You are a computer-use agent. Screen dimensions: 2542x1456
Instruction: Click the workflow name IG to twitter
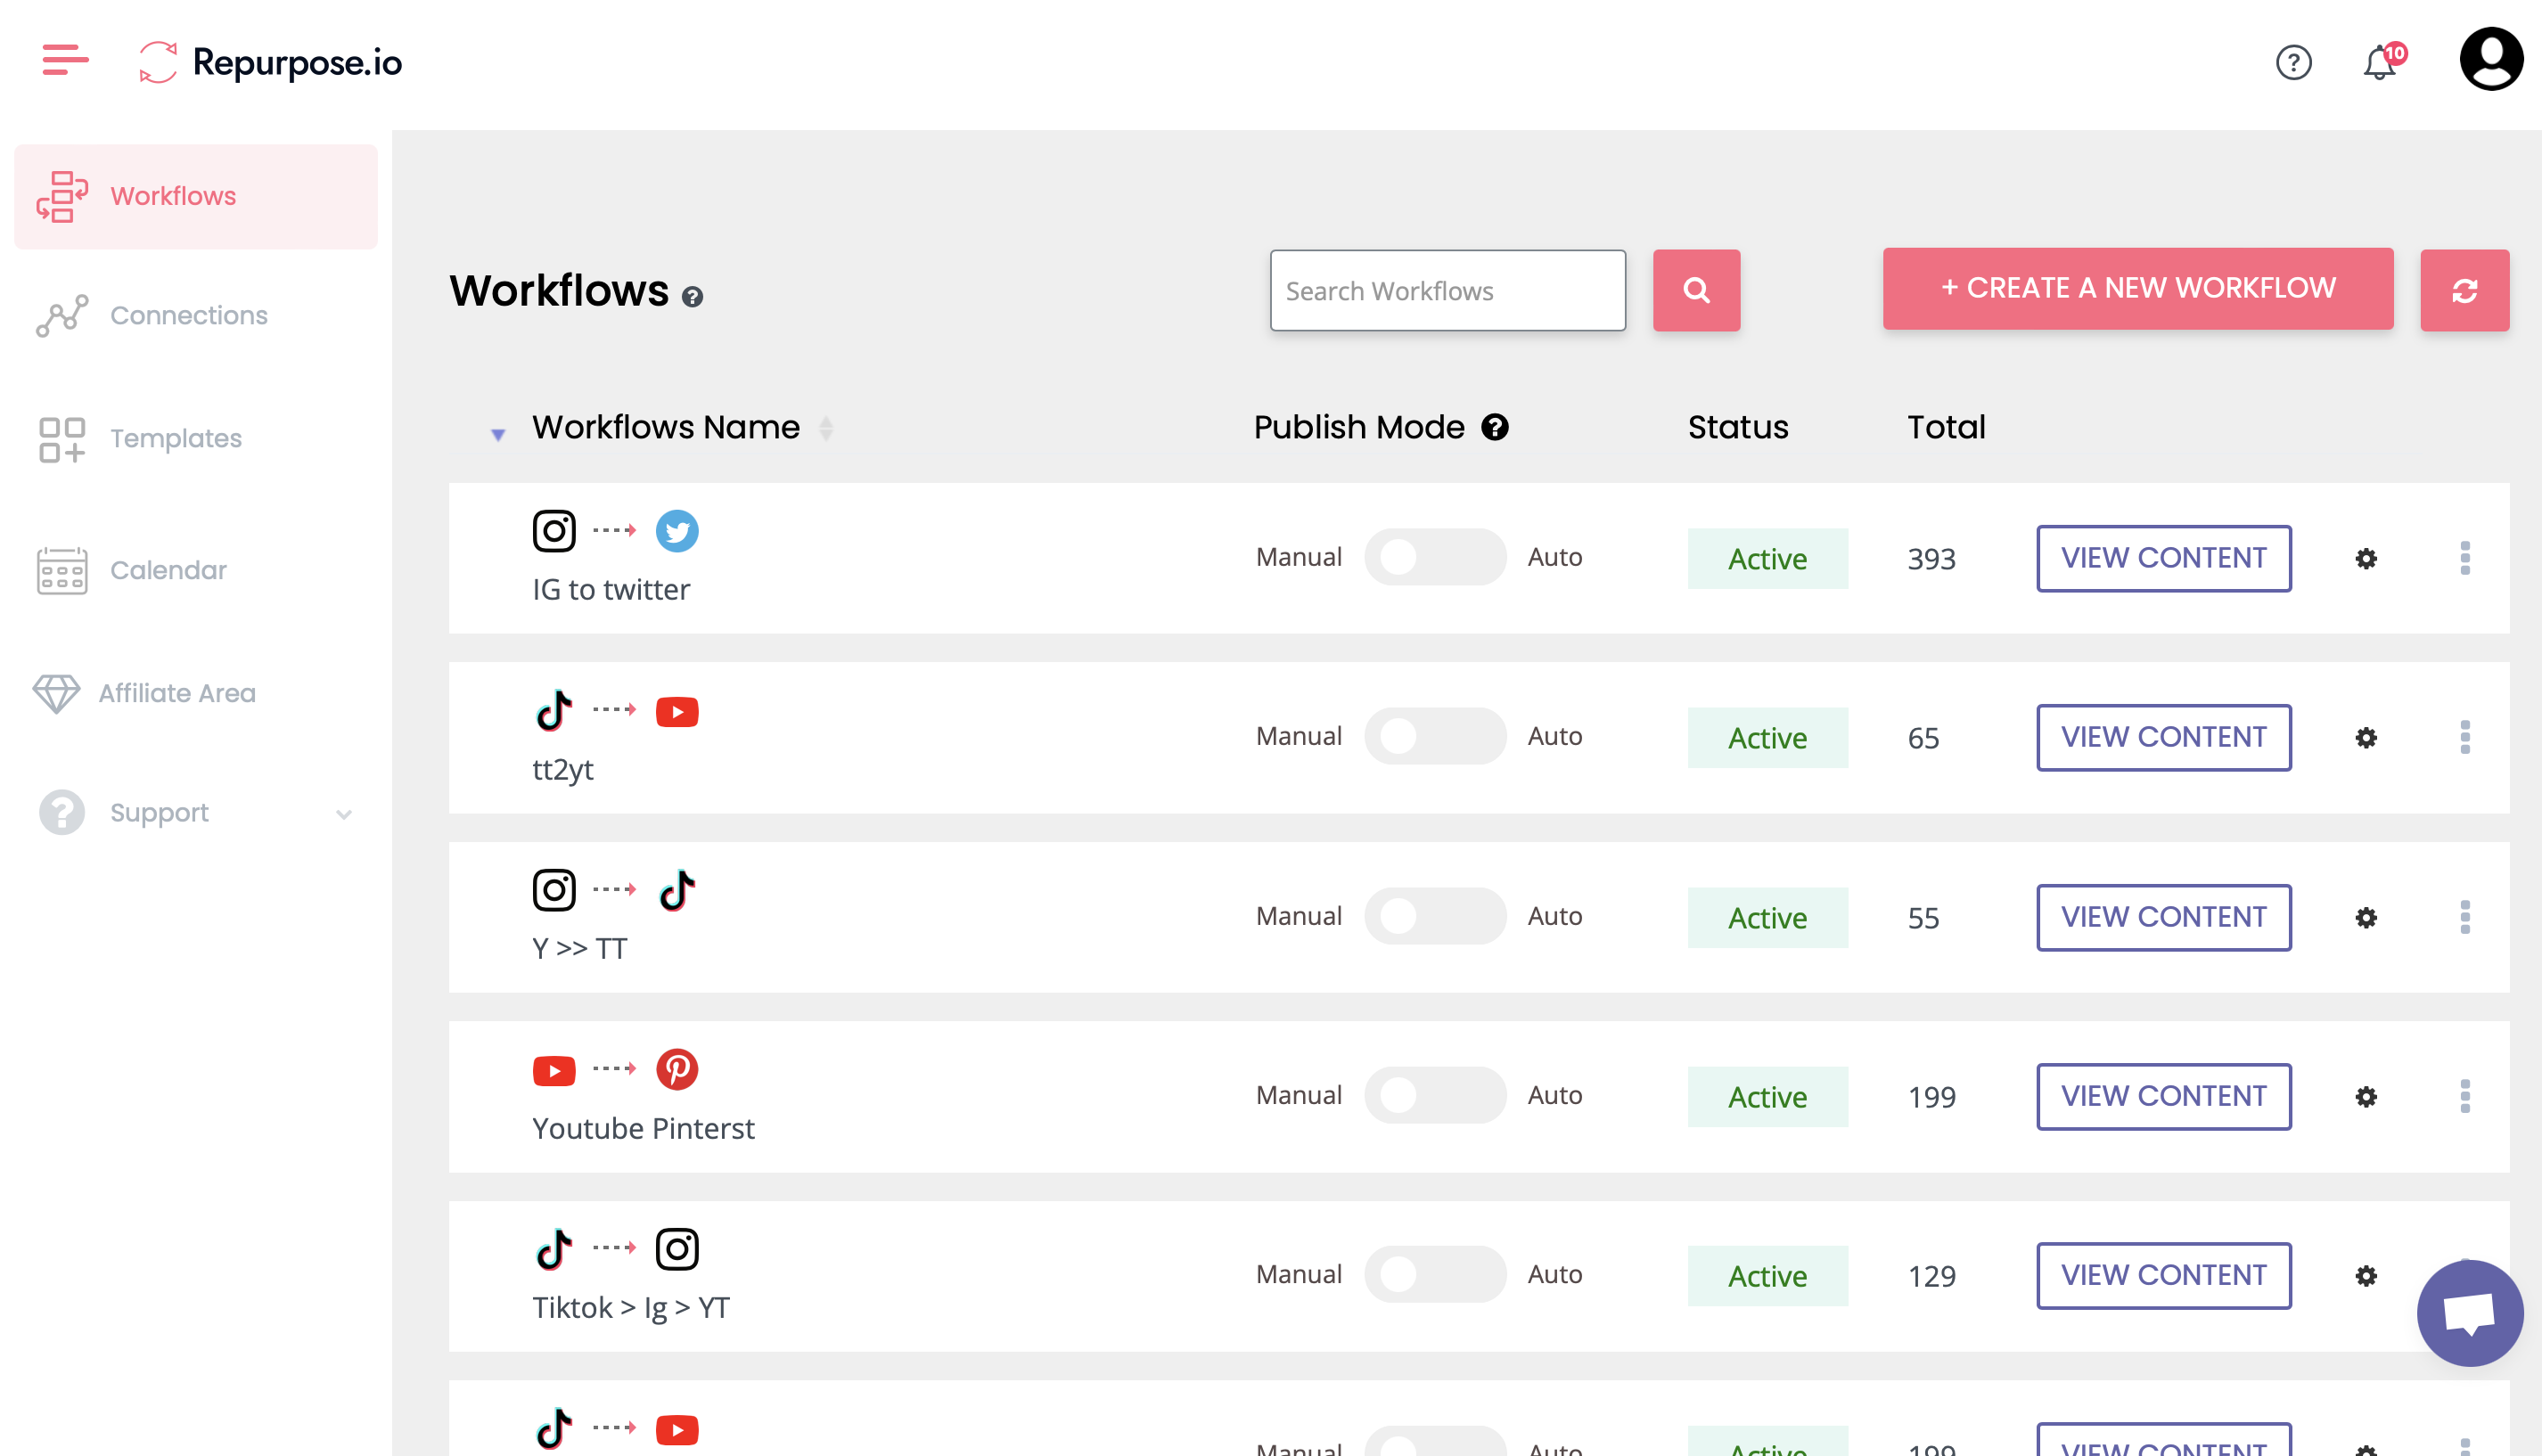611,590
